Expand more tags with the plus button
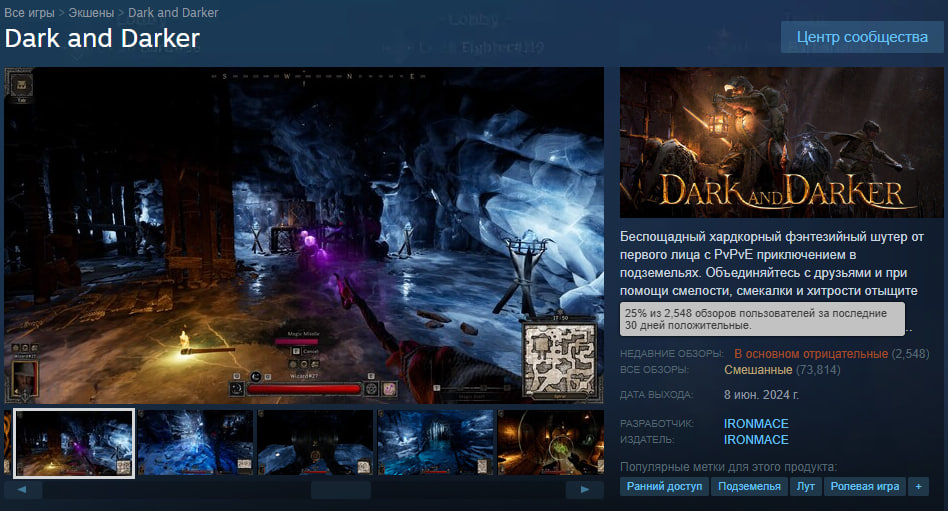This screenshot has width=948, height=511. (x=918, y=486)
